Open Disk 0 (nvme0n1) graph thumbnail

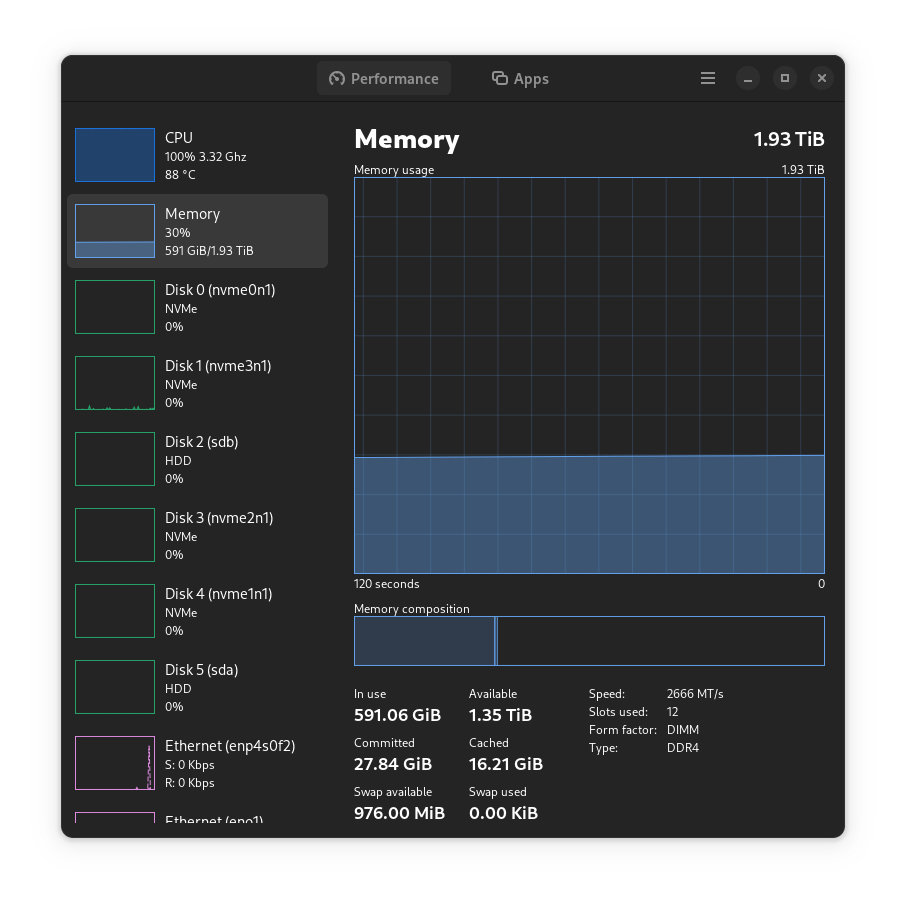click(x=115, y=307)
